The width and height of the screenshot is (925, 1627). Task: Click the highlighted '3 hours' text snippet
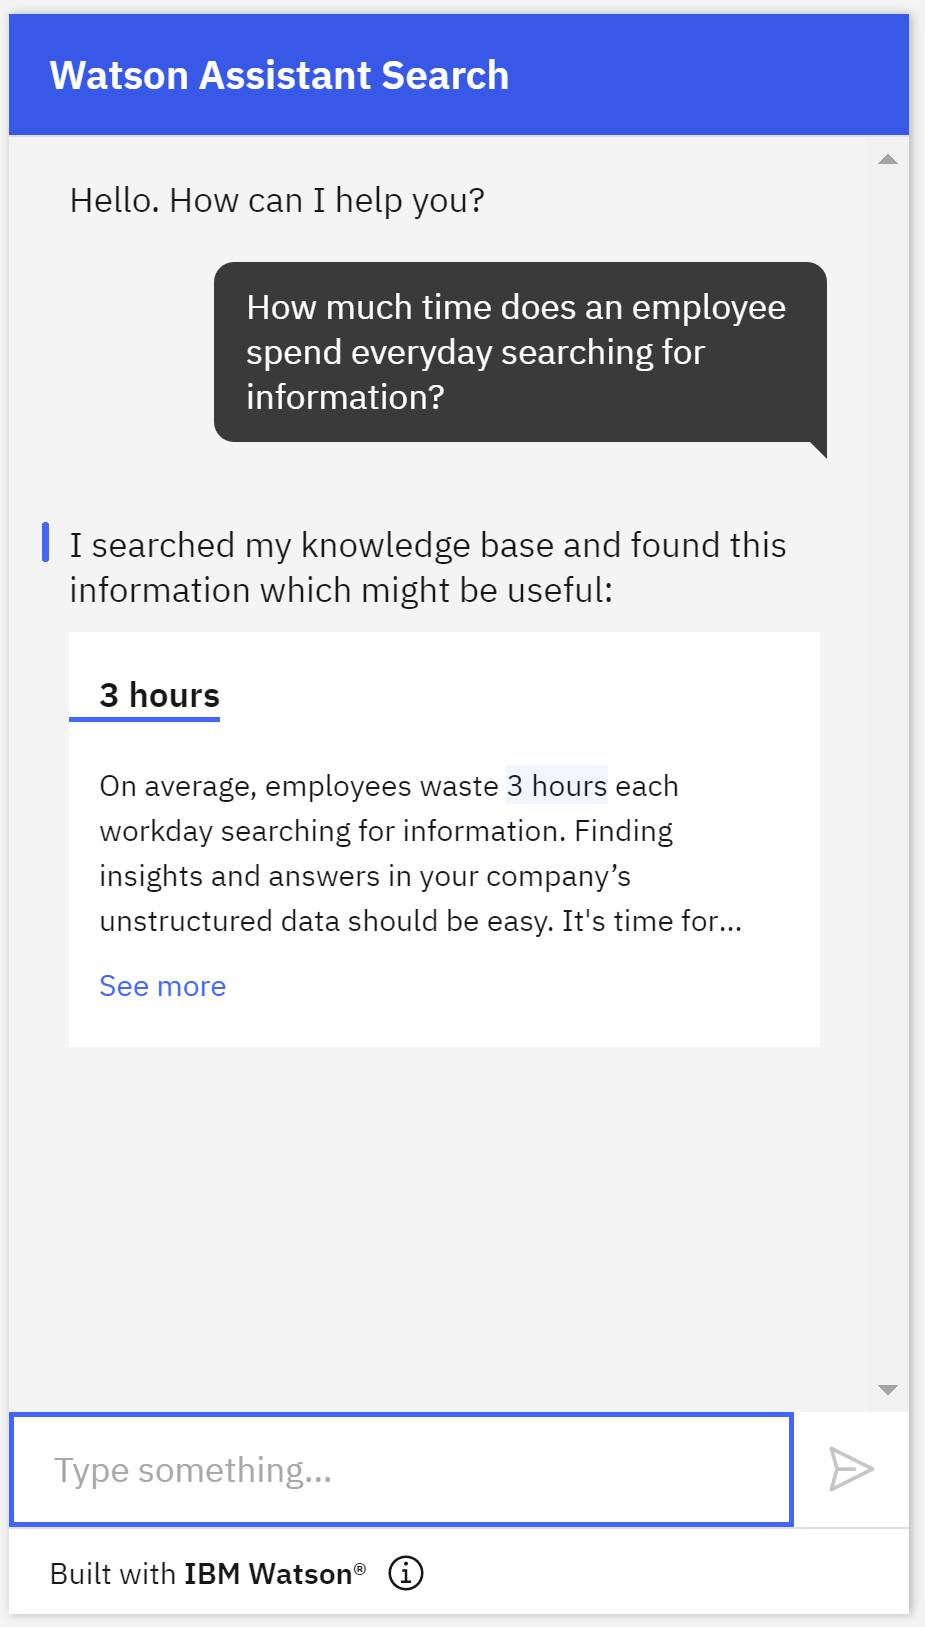pyautogui.click(x=557, y=786)
